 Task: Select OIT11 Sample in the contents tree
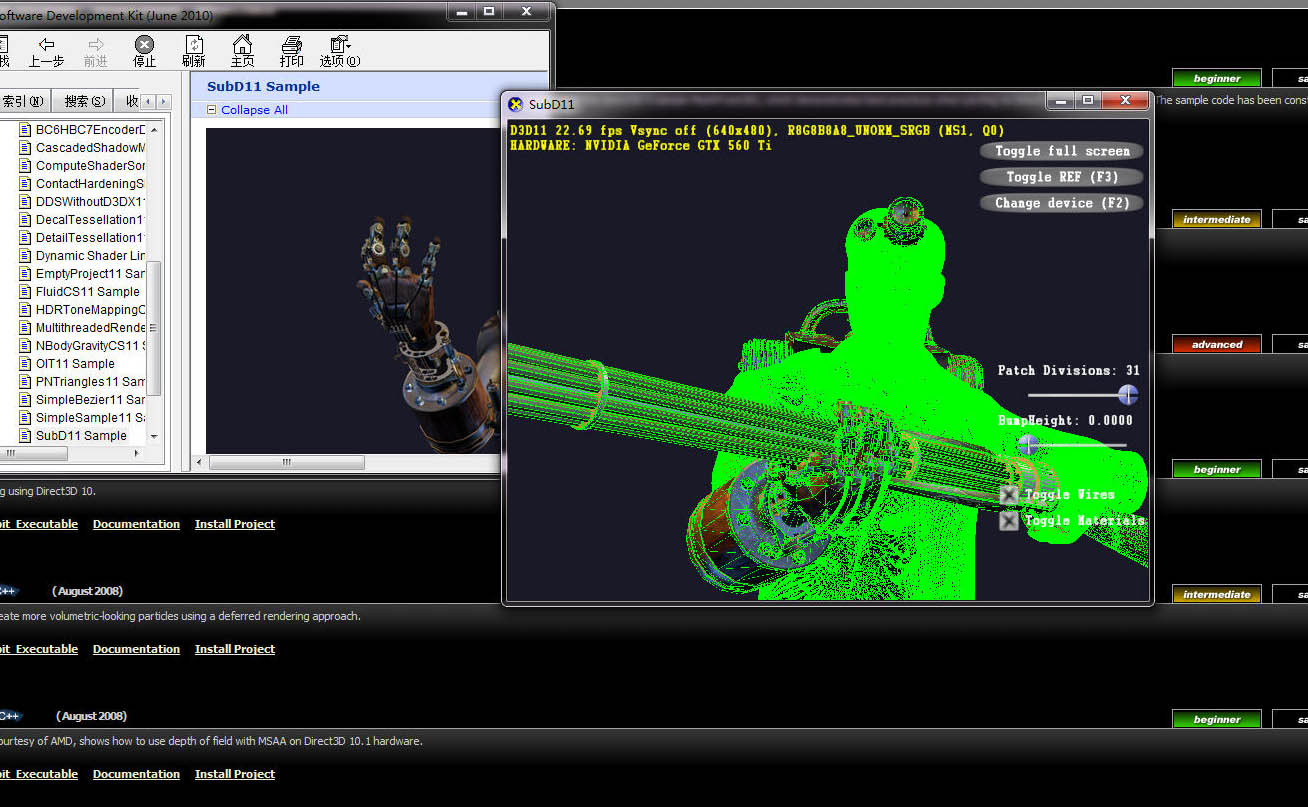(75, 364)
